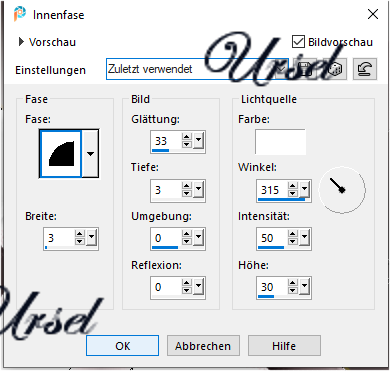
Task: Open the Intensität slider popup arrow
Action: [x=305, y=238]
